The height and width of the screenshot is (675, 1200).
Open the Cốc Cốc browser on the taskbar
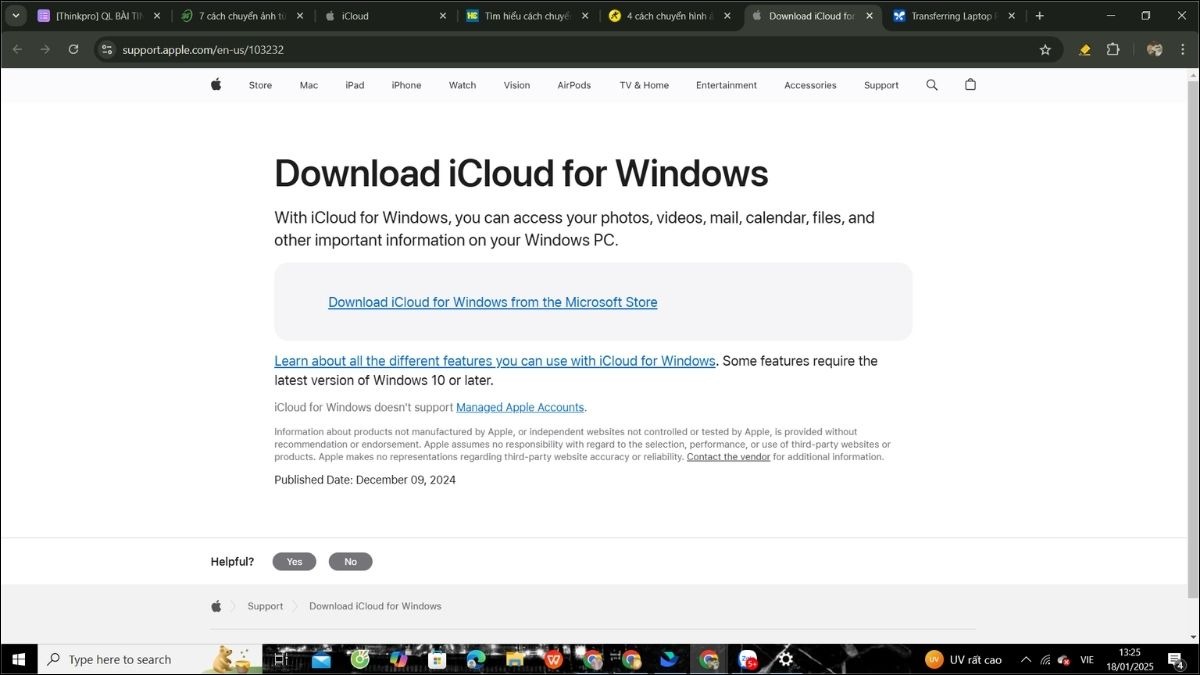point(360,659)
